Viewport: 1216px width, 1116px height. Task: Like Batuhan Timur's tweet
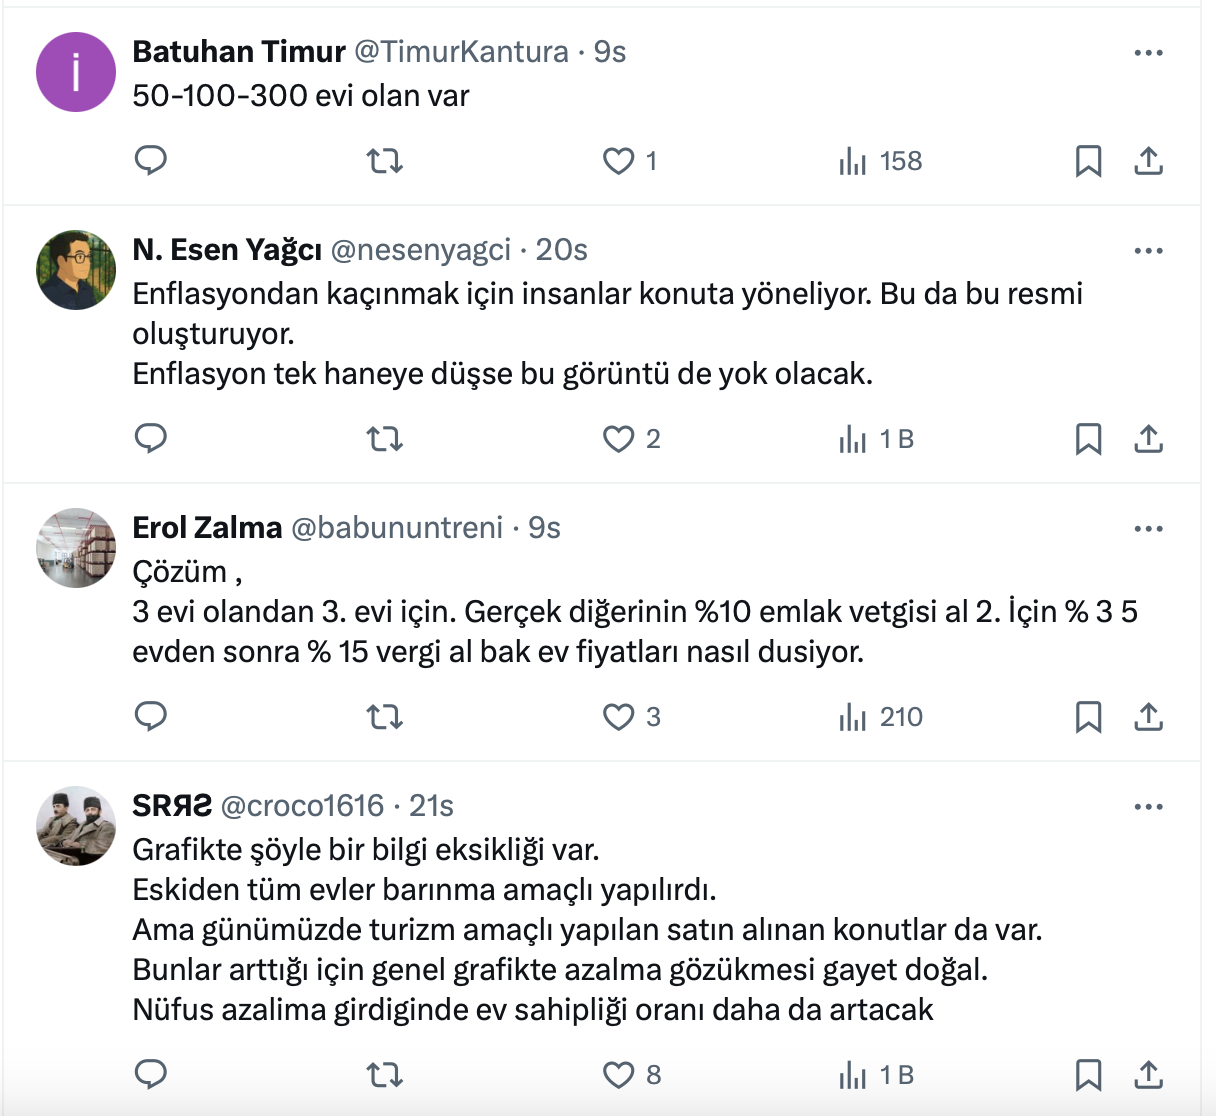(619, 161)
